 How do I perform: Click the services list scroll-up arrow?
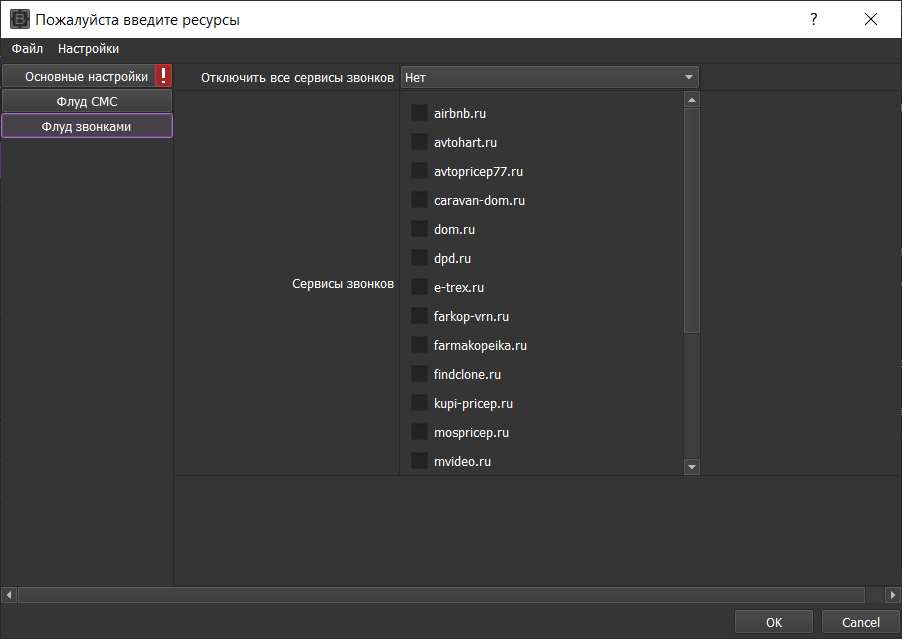coord(691,100)
